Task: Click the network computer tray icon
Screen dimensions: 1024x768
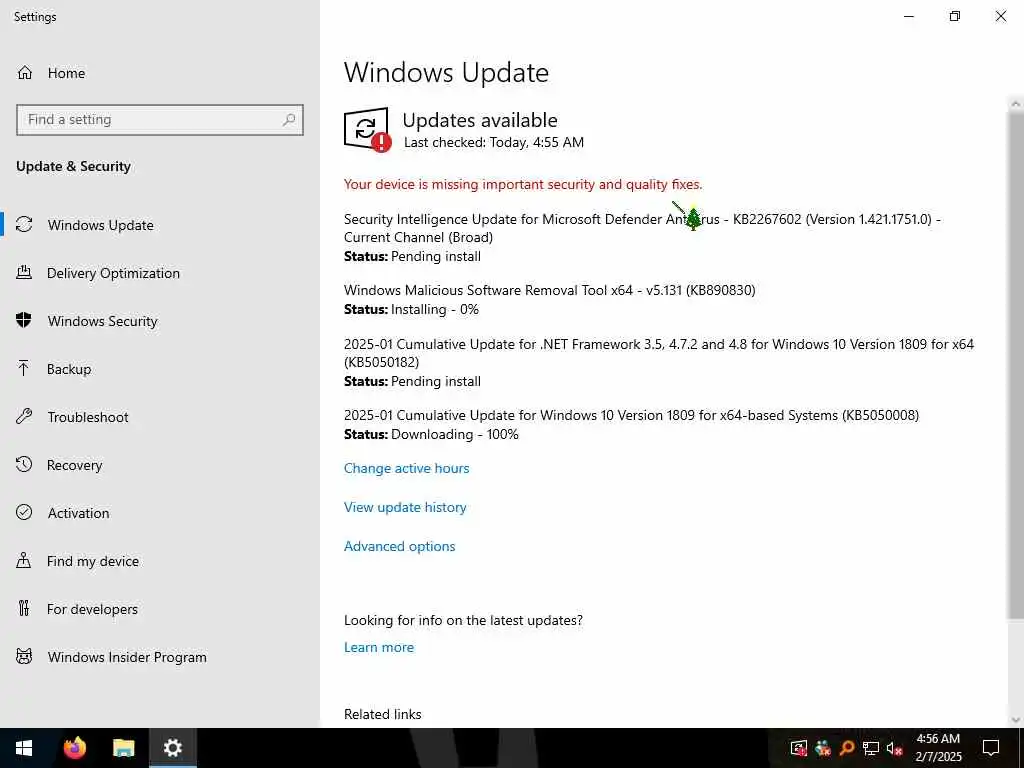Action: pos(871,748)
